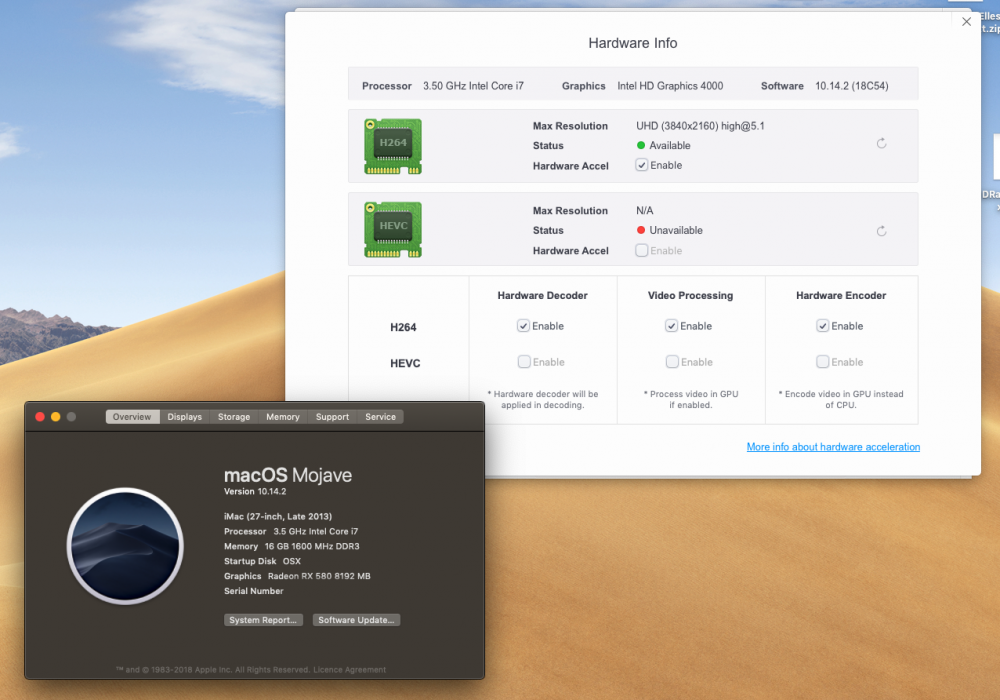Click the H264 chip icon
This screenshot has height=700, width=1000.
coord(393,146)
